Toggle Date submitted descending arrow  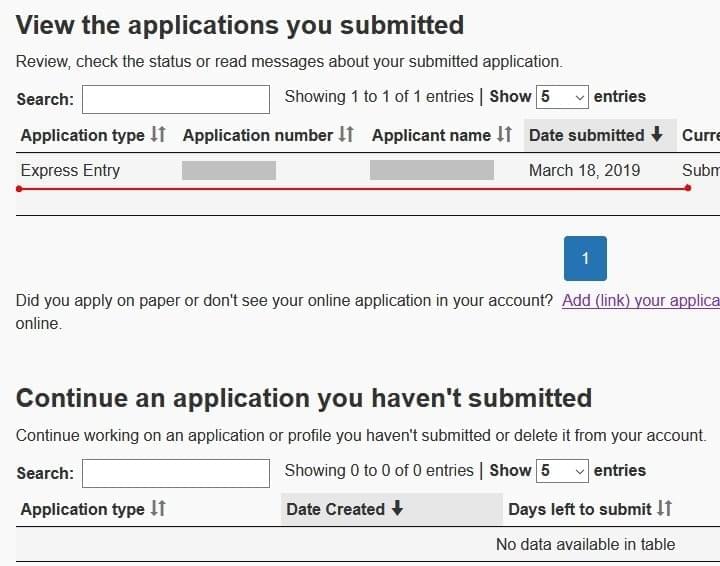(657, 134)
